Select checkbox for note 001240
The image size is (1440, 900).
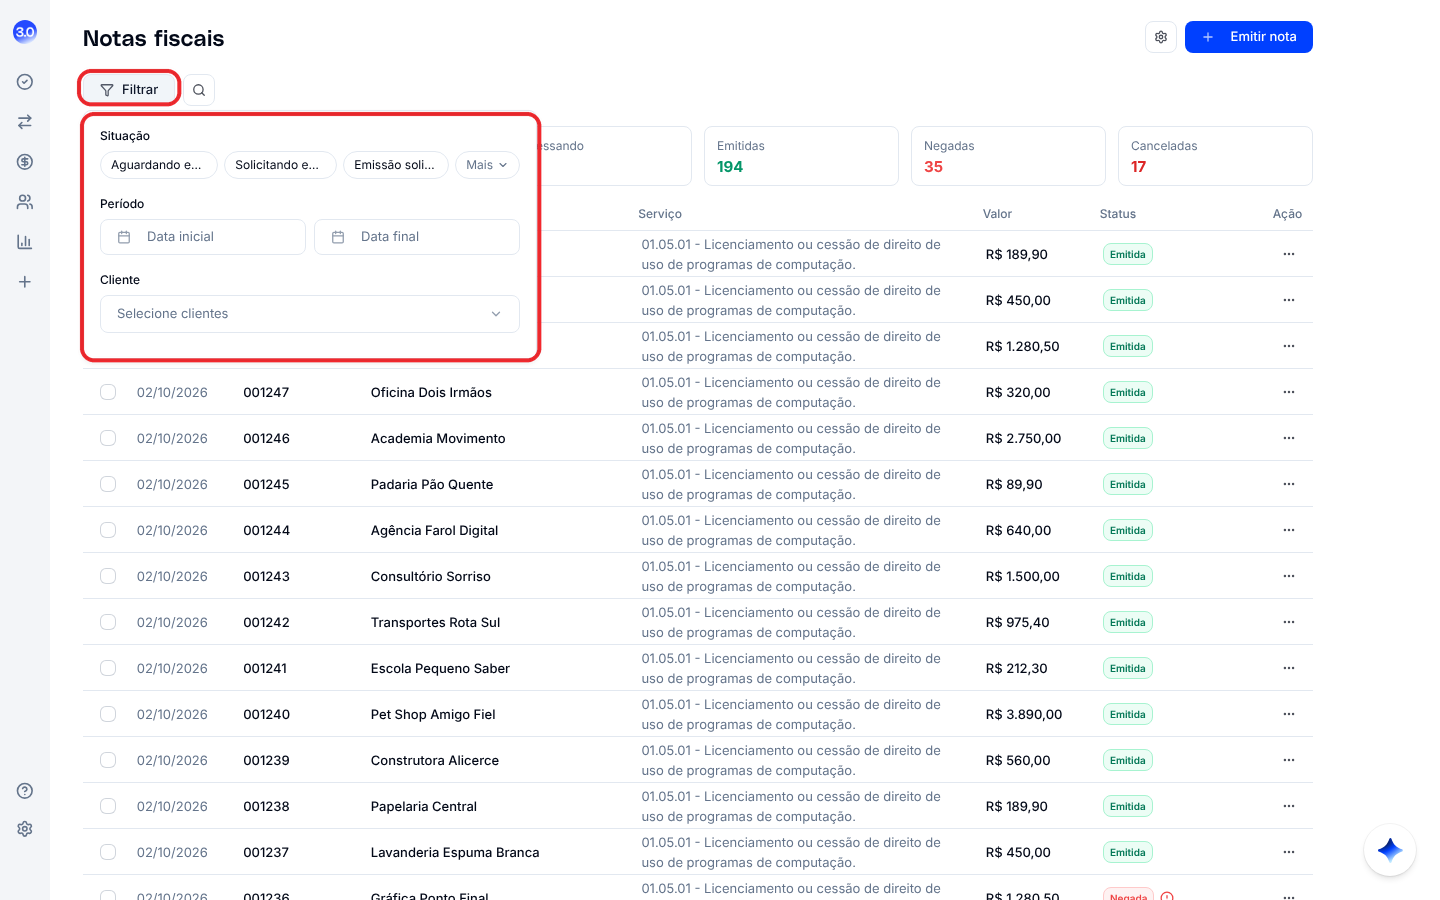pos(108,714)
